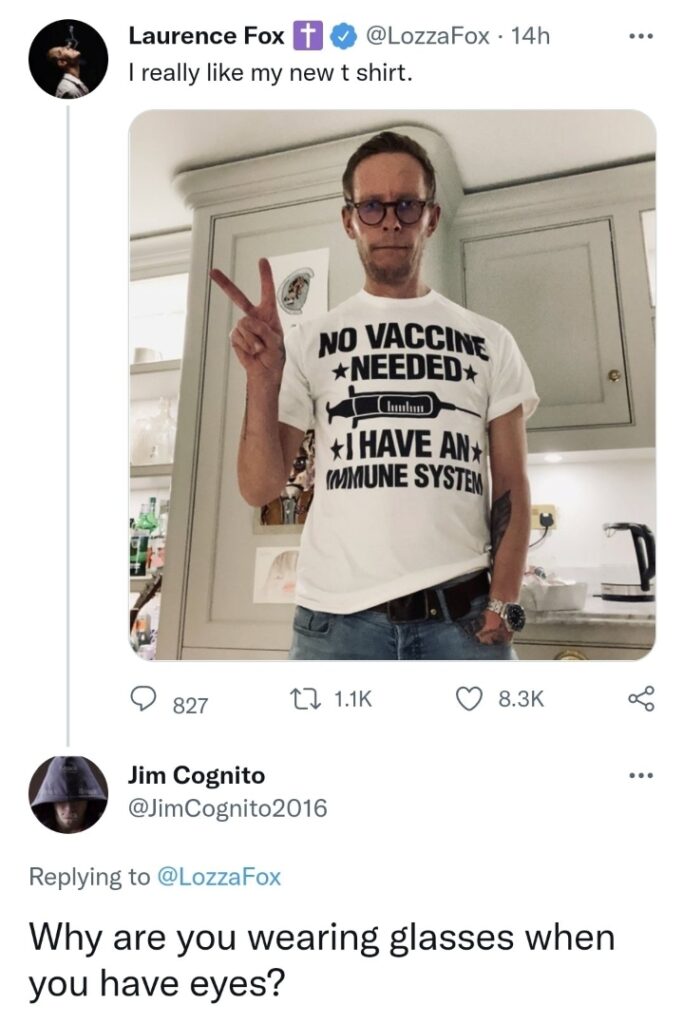Open Jim Cognito's hooded avatar
This screenshot has width=683, height=1024.
point(68,794)
